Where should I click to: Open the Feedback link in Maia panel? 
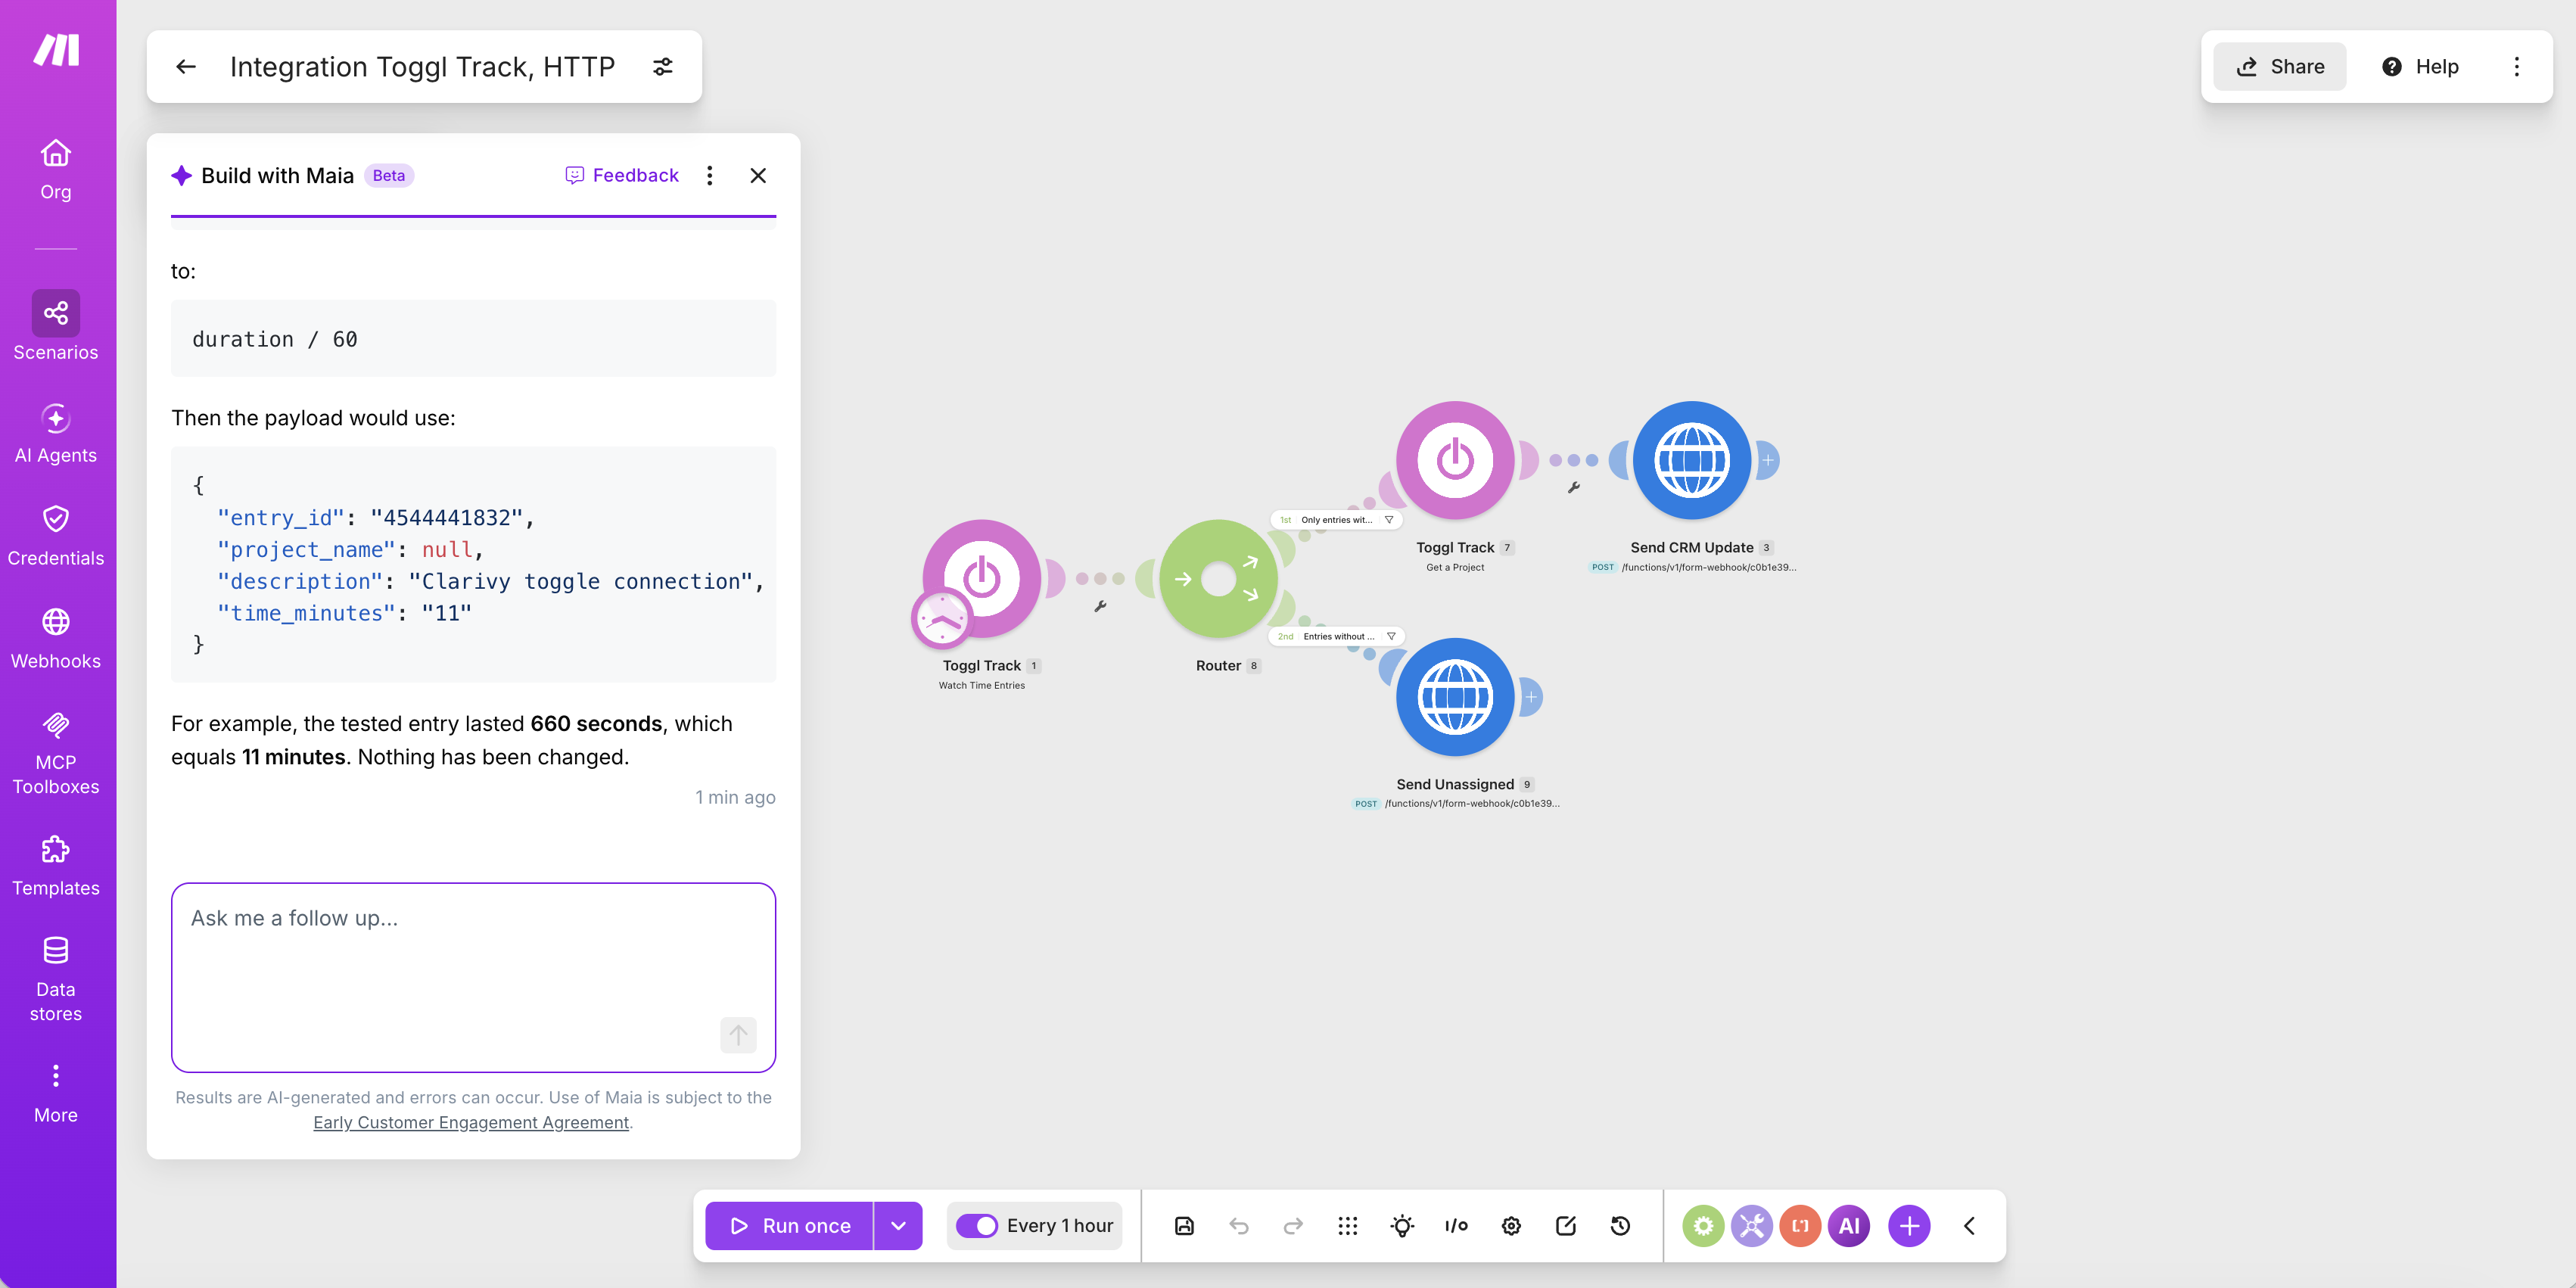tap(622, 175)
